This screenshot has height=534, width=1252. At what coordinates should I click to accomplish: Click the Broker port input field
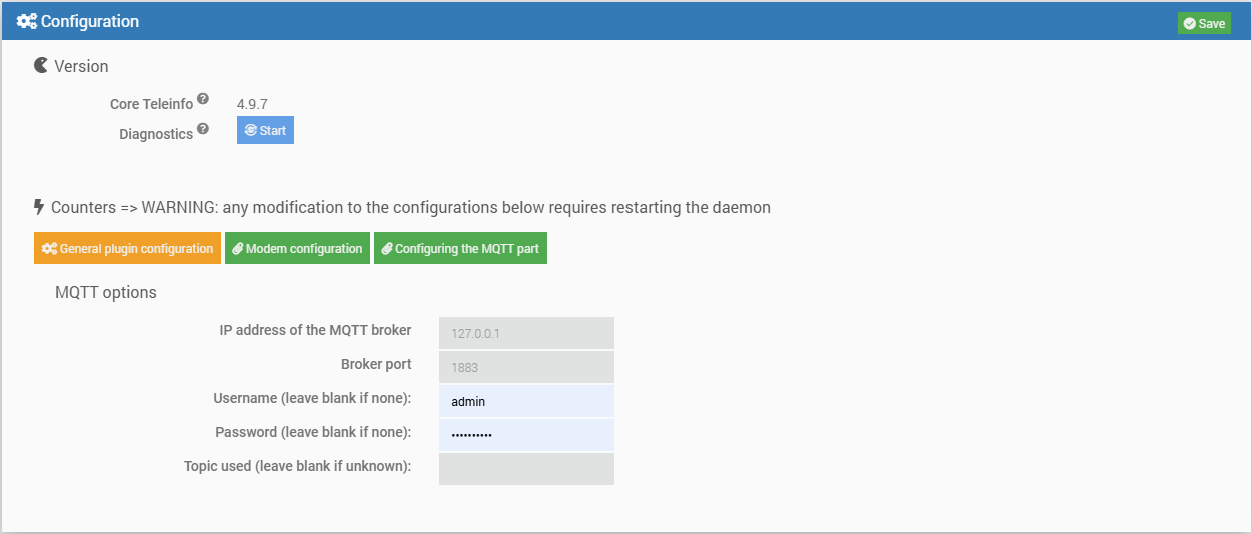pyautogui.click(x=526, y=367)
